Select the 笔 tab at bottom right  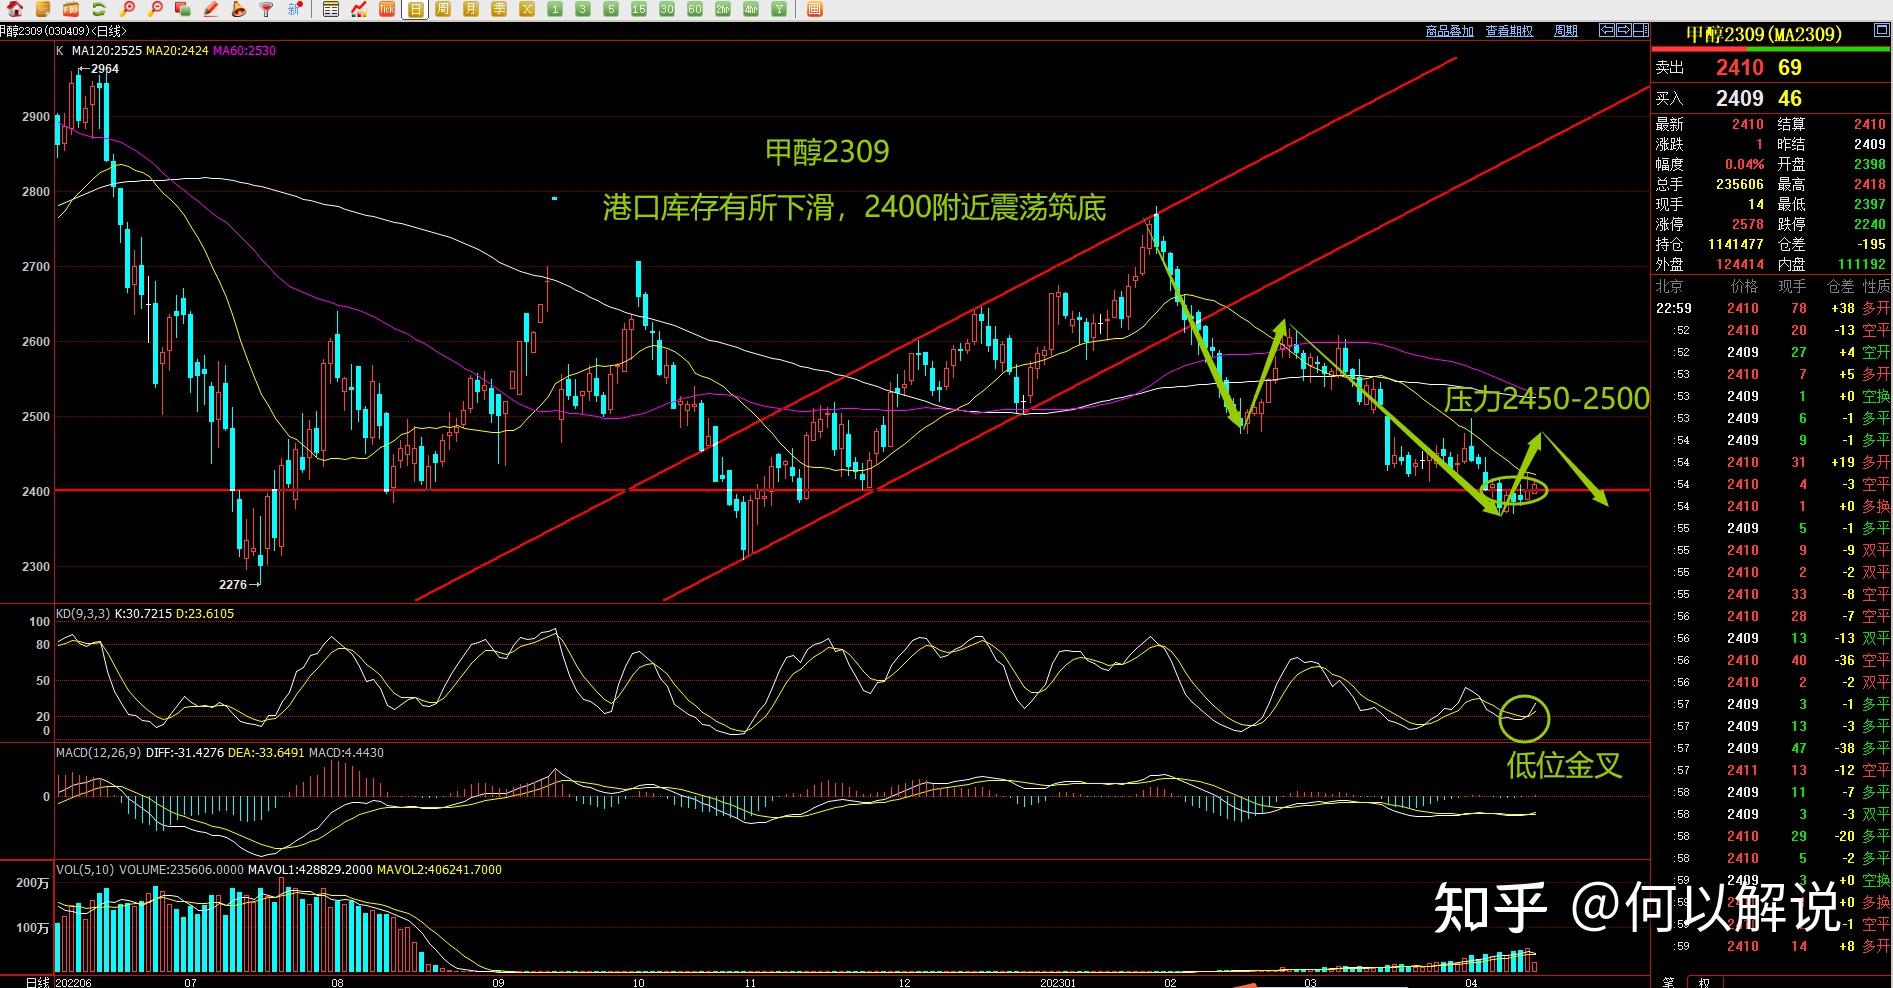[x=1668, y=981]
